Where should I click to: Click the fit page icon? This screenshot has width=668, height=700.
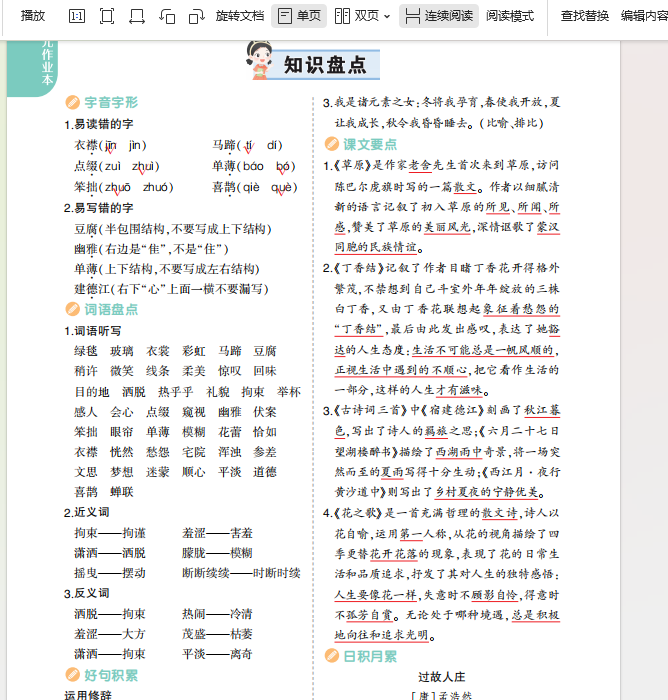(107, 17)
